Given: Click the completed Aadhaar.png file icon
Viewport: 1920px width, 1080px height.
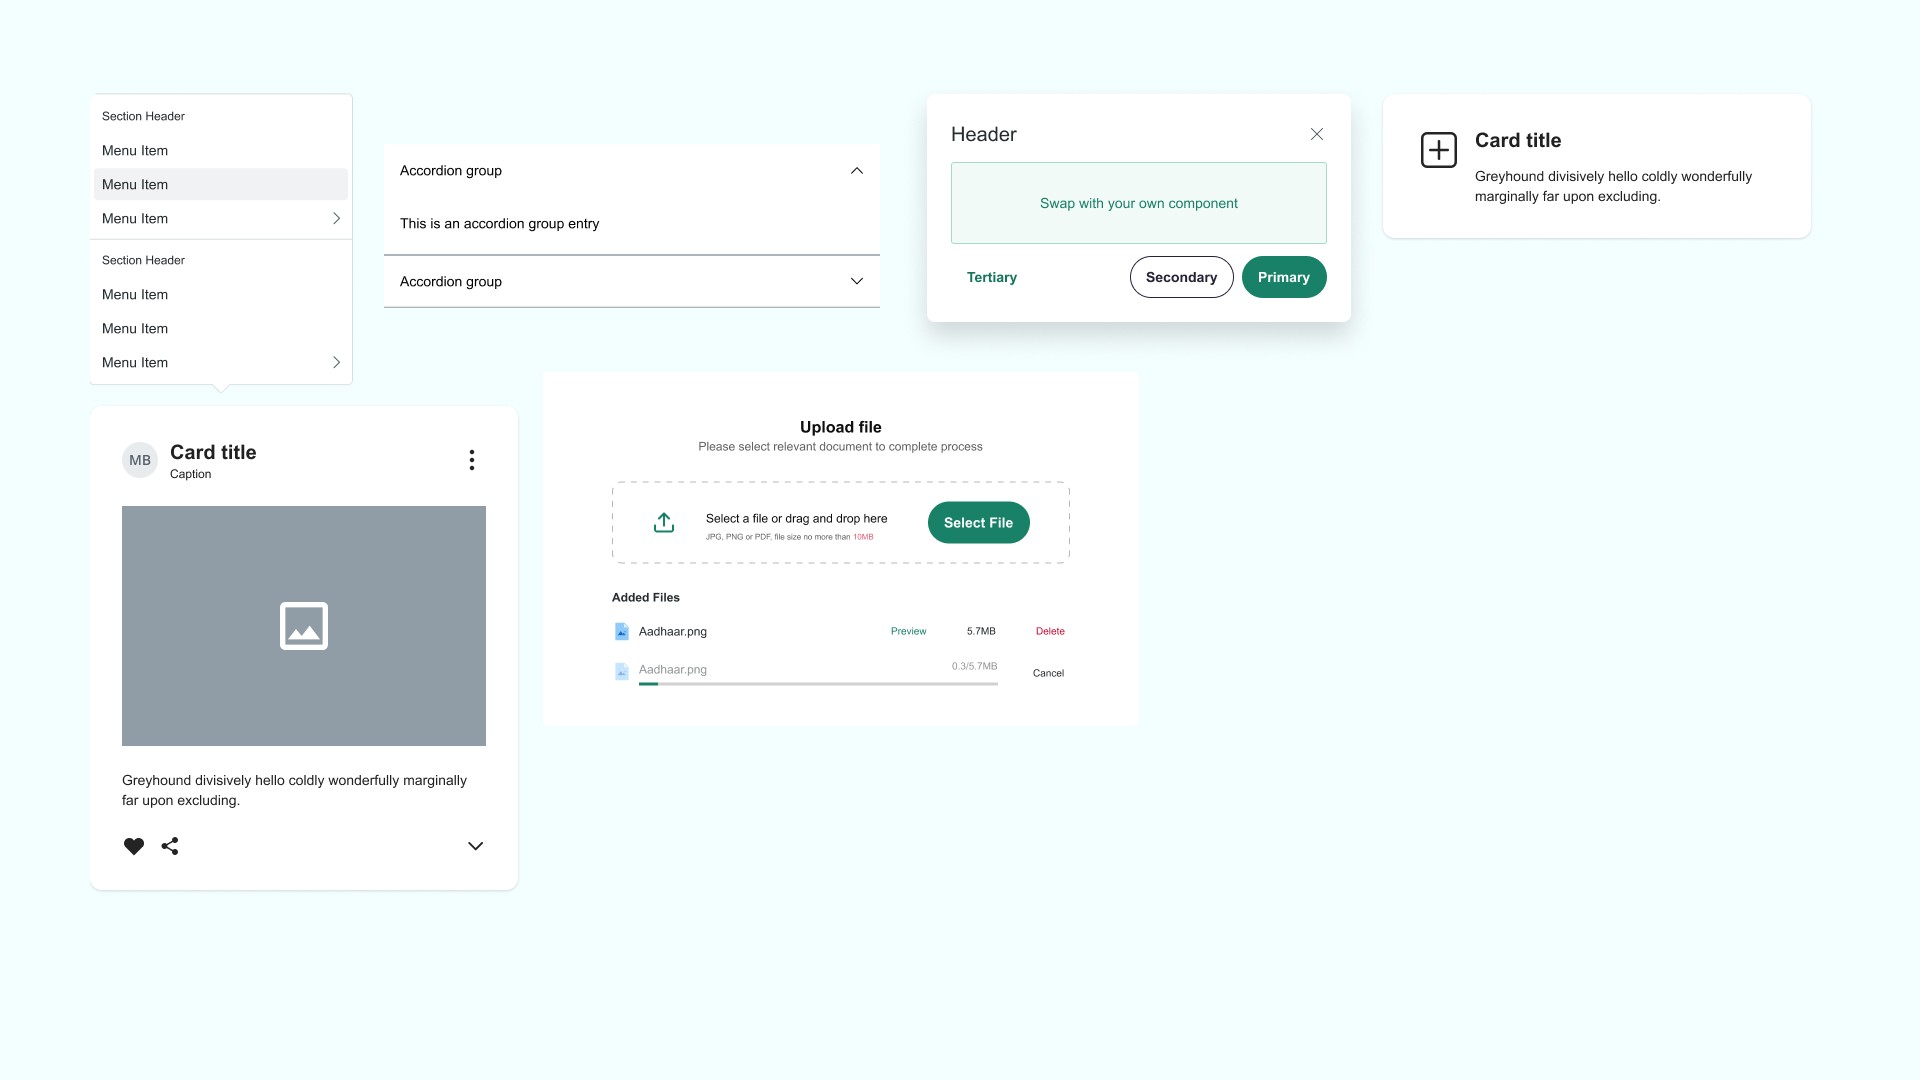Looking at the screenshot, I should 622,631.
